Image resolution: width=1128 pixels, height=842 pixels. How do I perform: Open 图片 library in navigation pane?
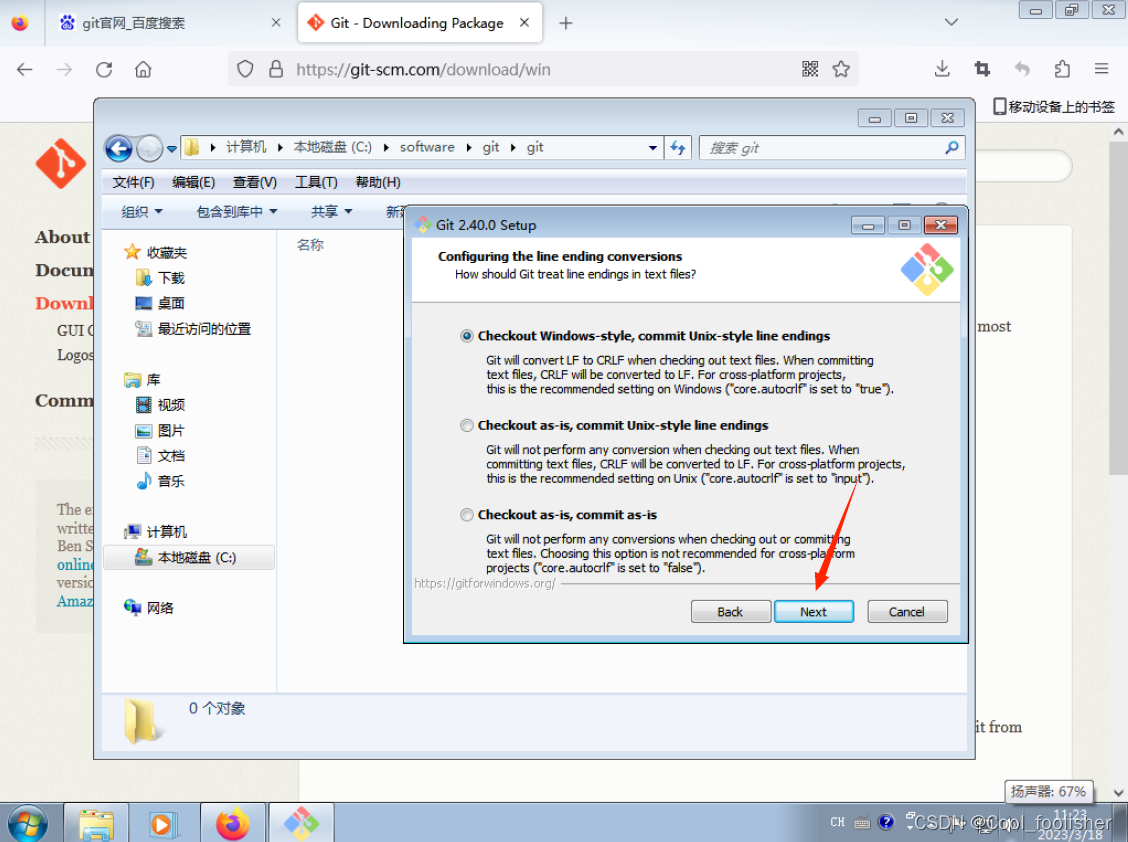171,430
